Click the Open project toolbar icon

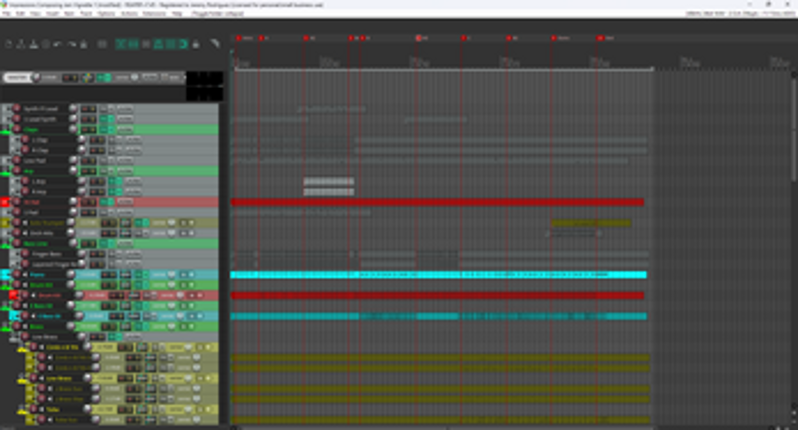point(21,45)
